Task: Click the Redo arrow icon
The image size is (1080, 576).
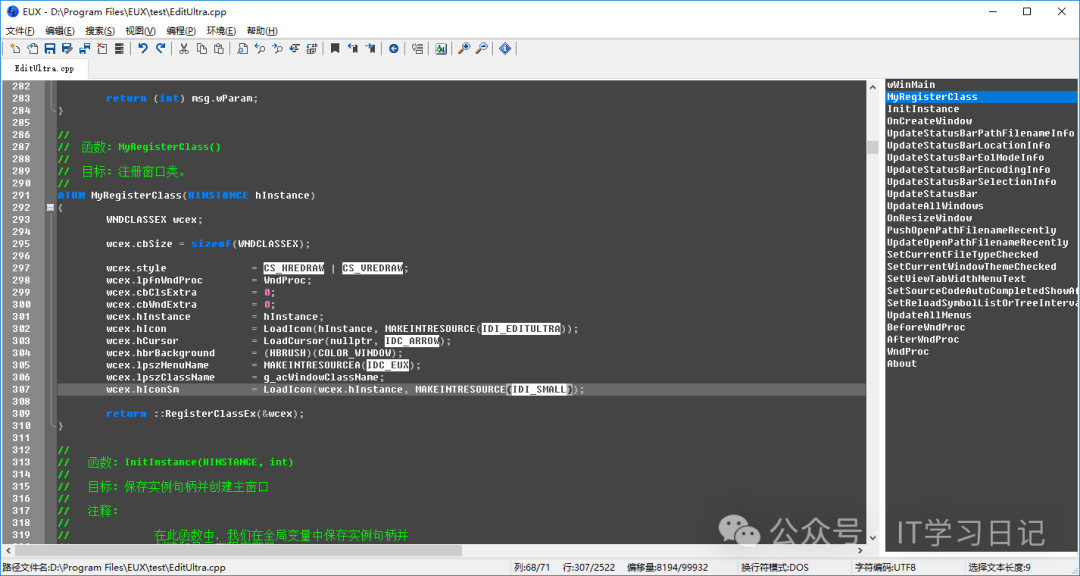Action: (160, 48)
